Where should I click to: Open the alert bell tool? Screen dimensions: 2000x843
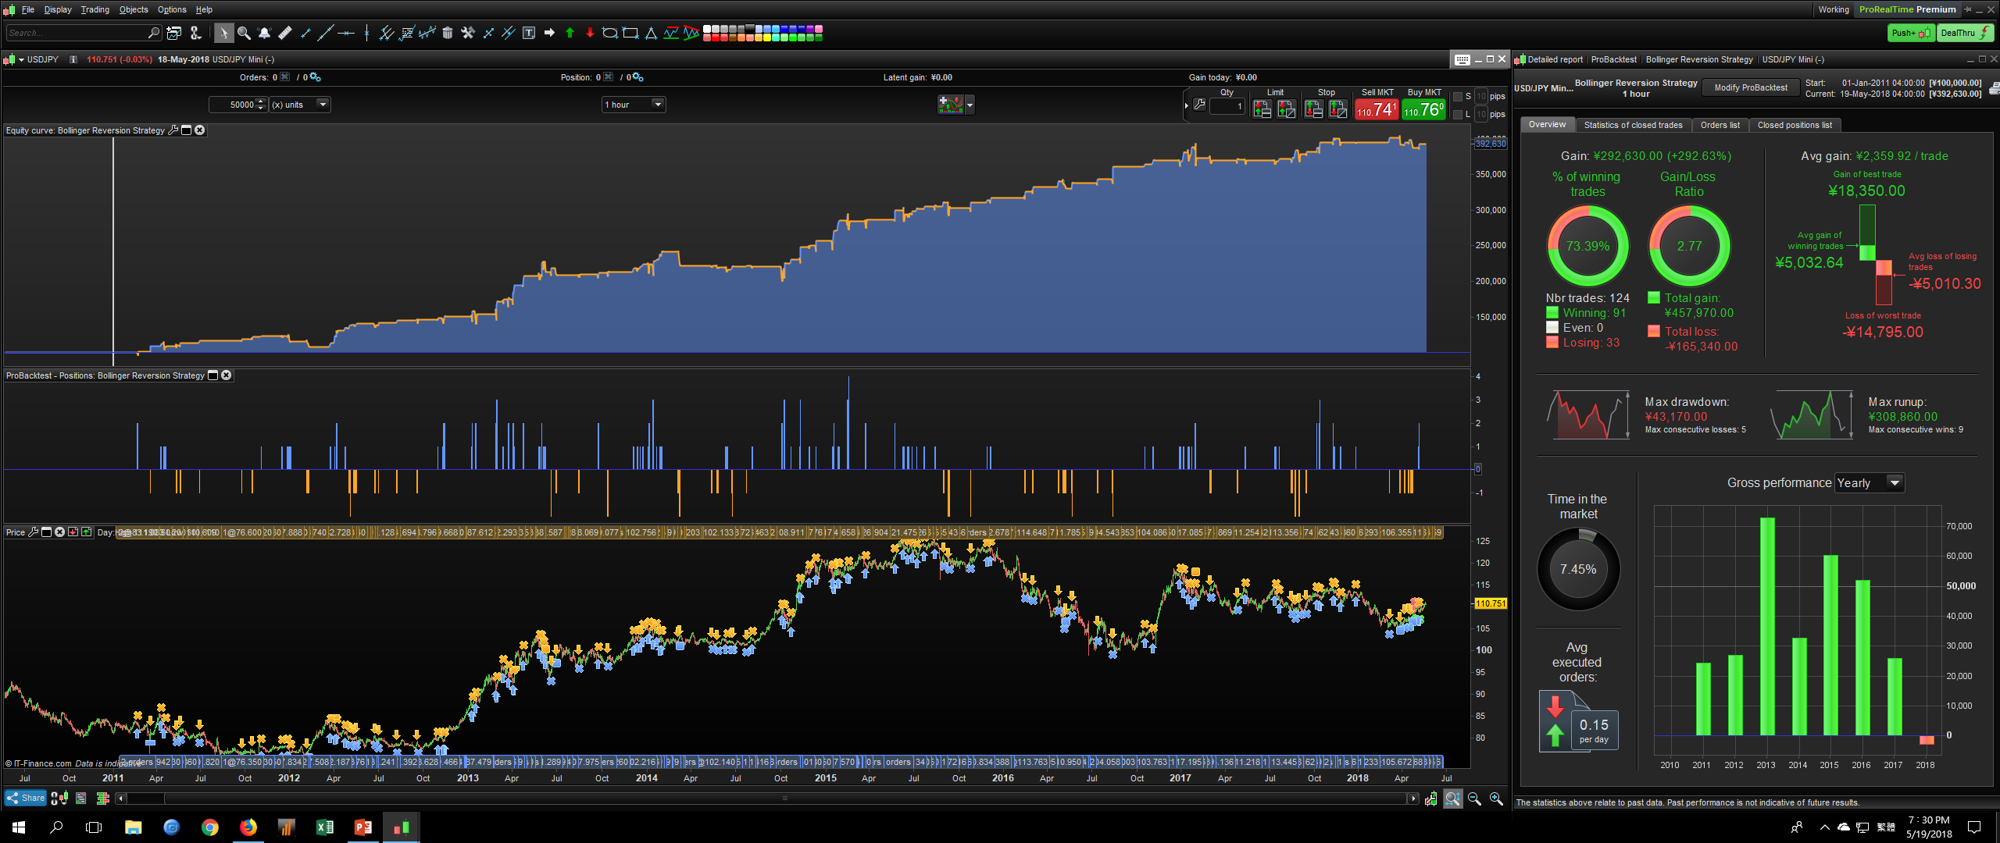pos(264,33)
